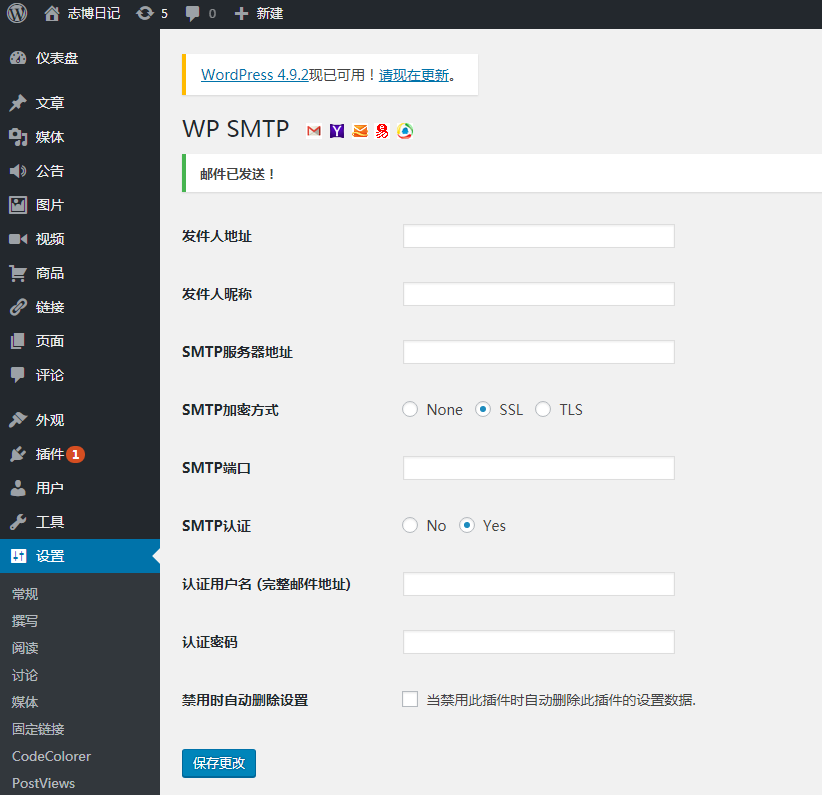Click the SMTP服务器地址 input field
This screenshot has height=795, width=822.
539,352
